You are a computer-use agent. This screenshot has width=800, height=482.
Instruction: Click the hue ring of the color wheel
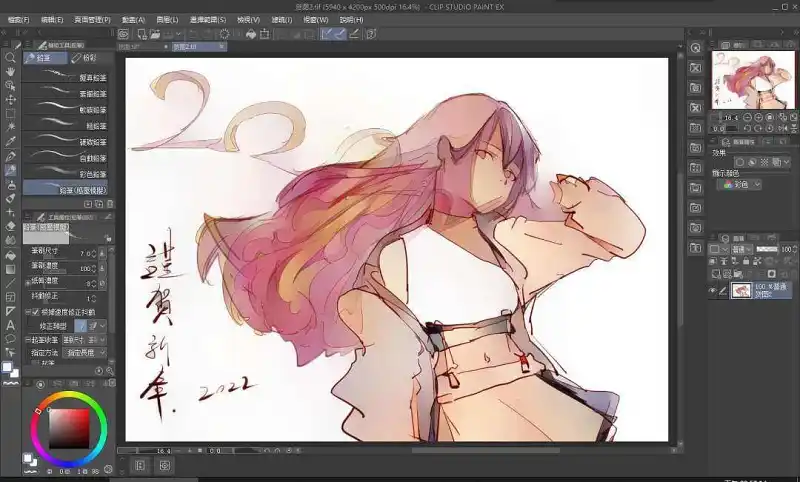tap(68, 396)
